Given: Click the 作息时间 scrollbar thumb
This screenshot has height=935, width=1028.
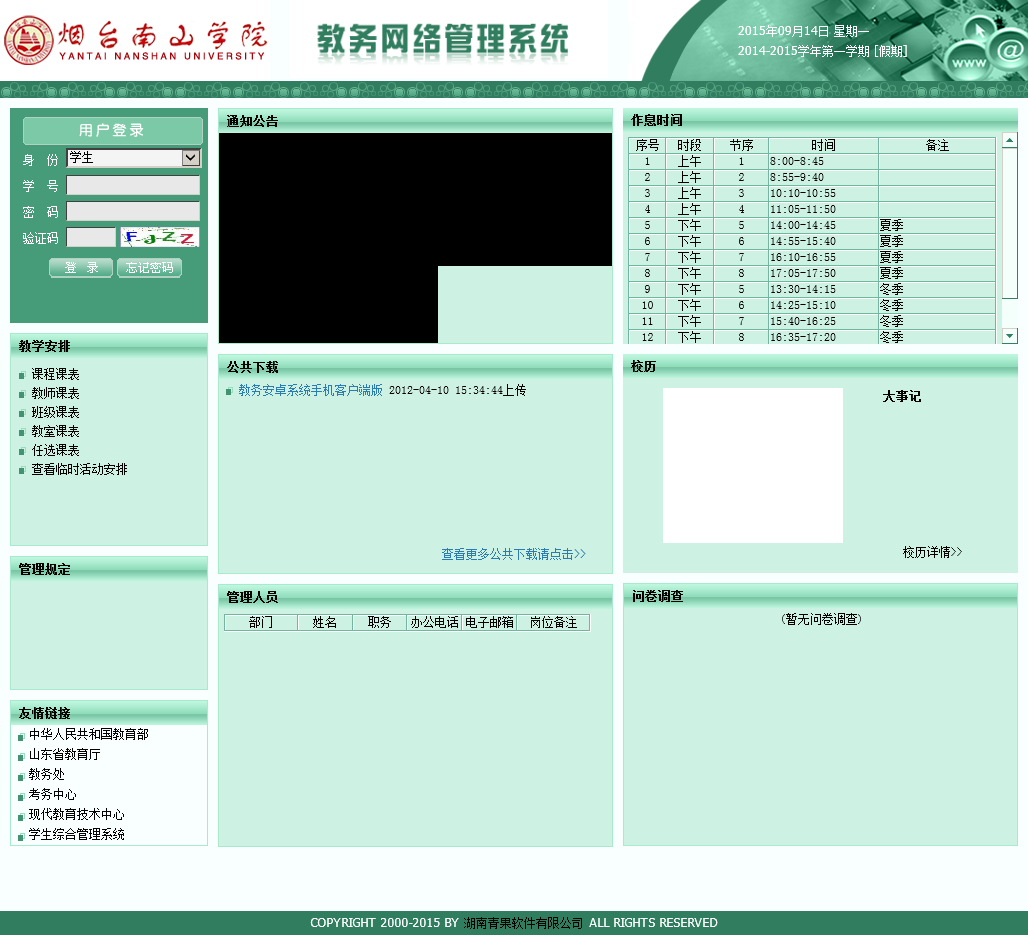Looking at the screenshot, I should point(1010,223).
